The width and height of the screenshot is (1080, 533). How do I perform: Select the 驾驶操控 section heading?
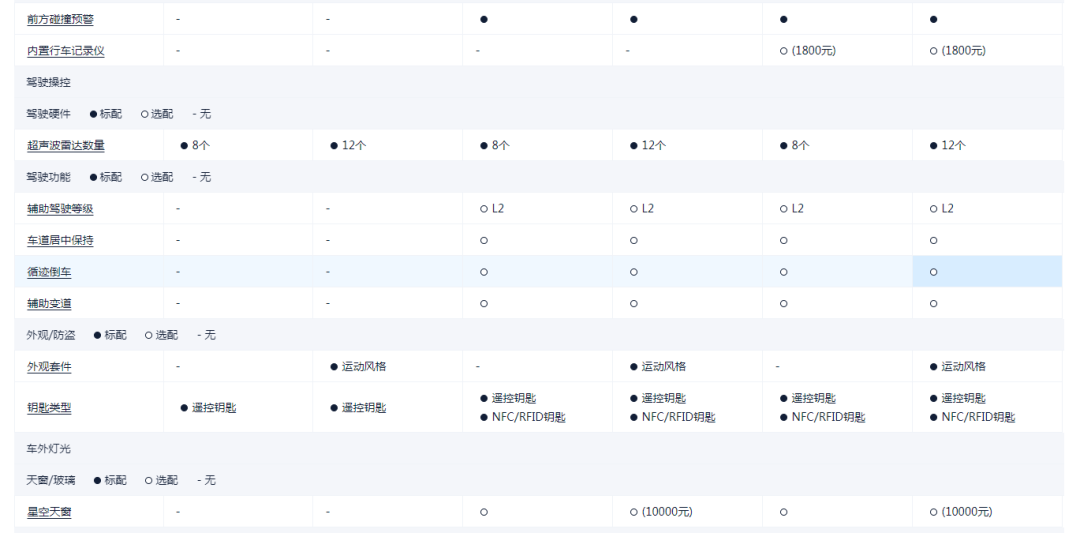pyautogui.click(x=48, y=83)
